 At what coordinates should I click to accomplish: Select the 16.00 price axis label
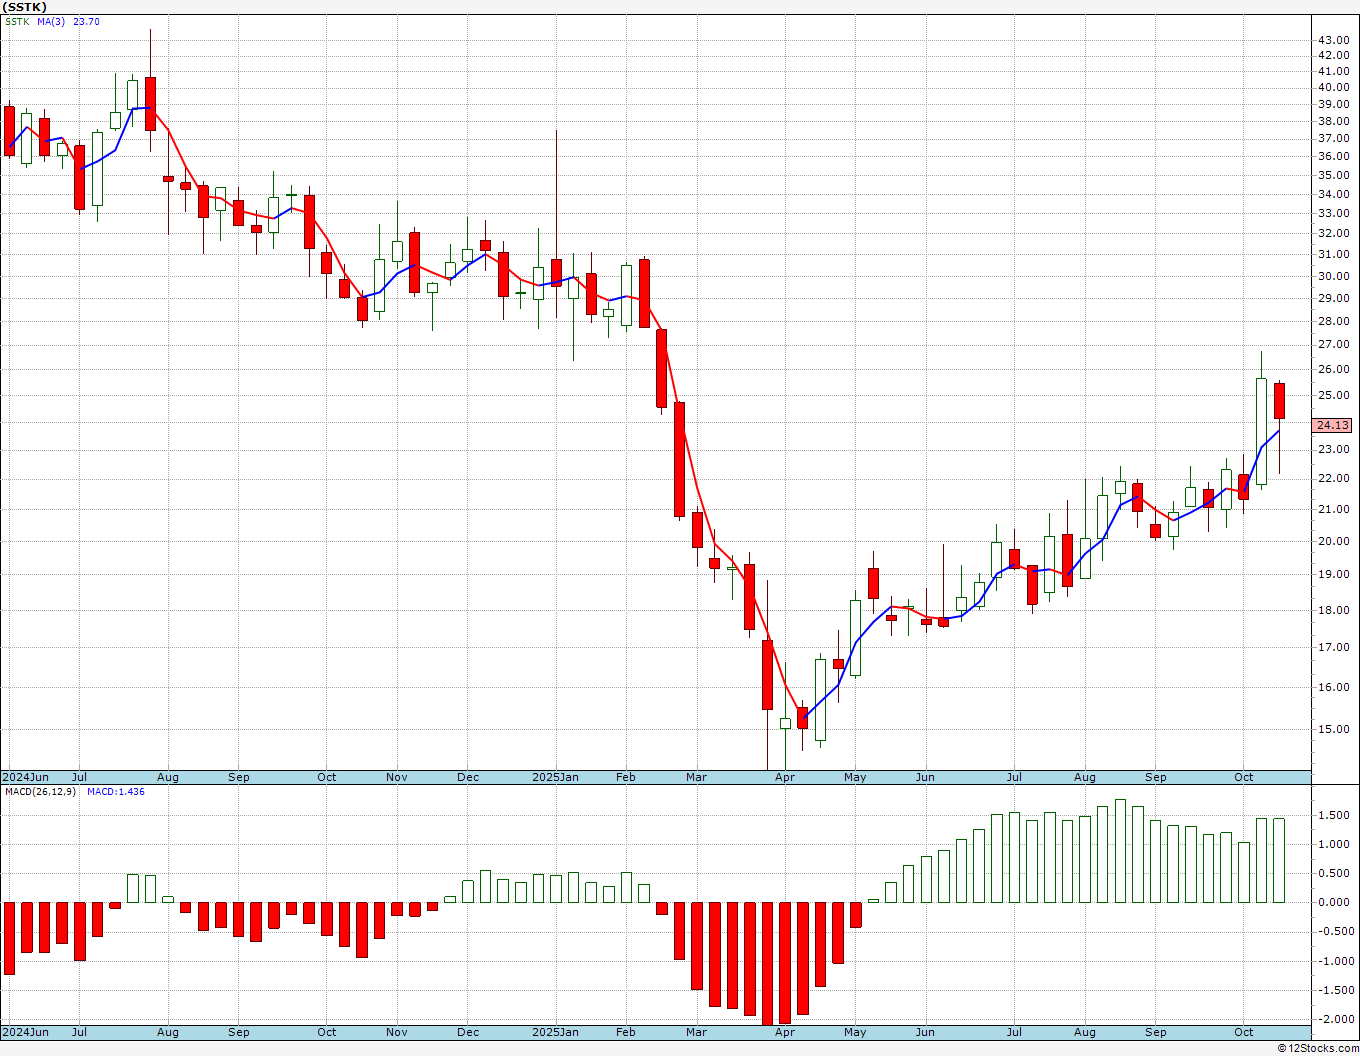coord(1333,687)
